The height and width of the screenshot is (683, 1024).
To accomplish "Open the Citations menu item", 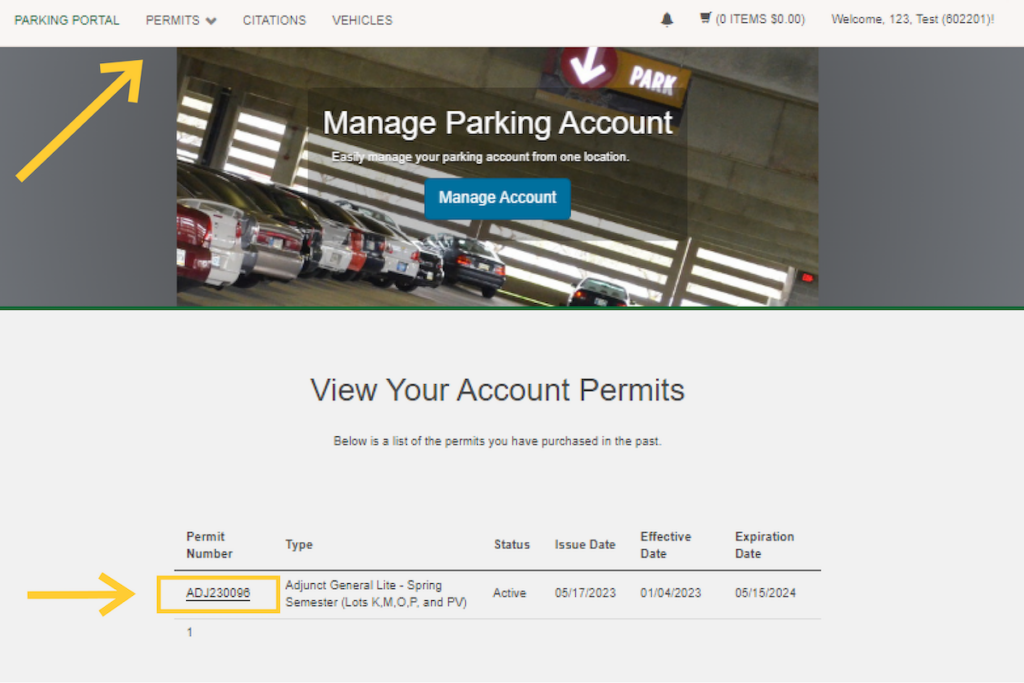I will click(274, 20).
